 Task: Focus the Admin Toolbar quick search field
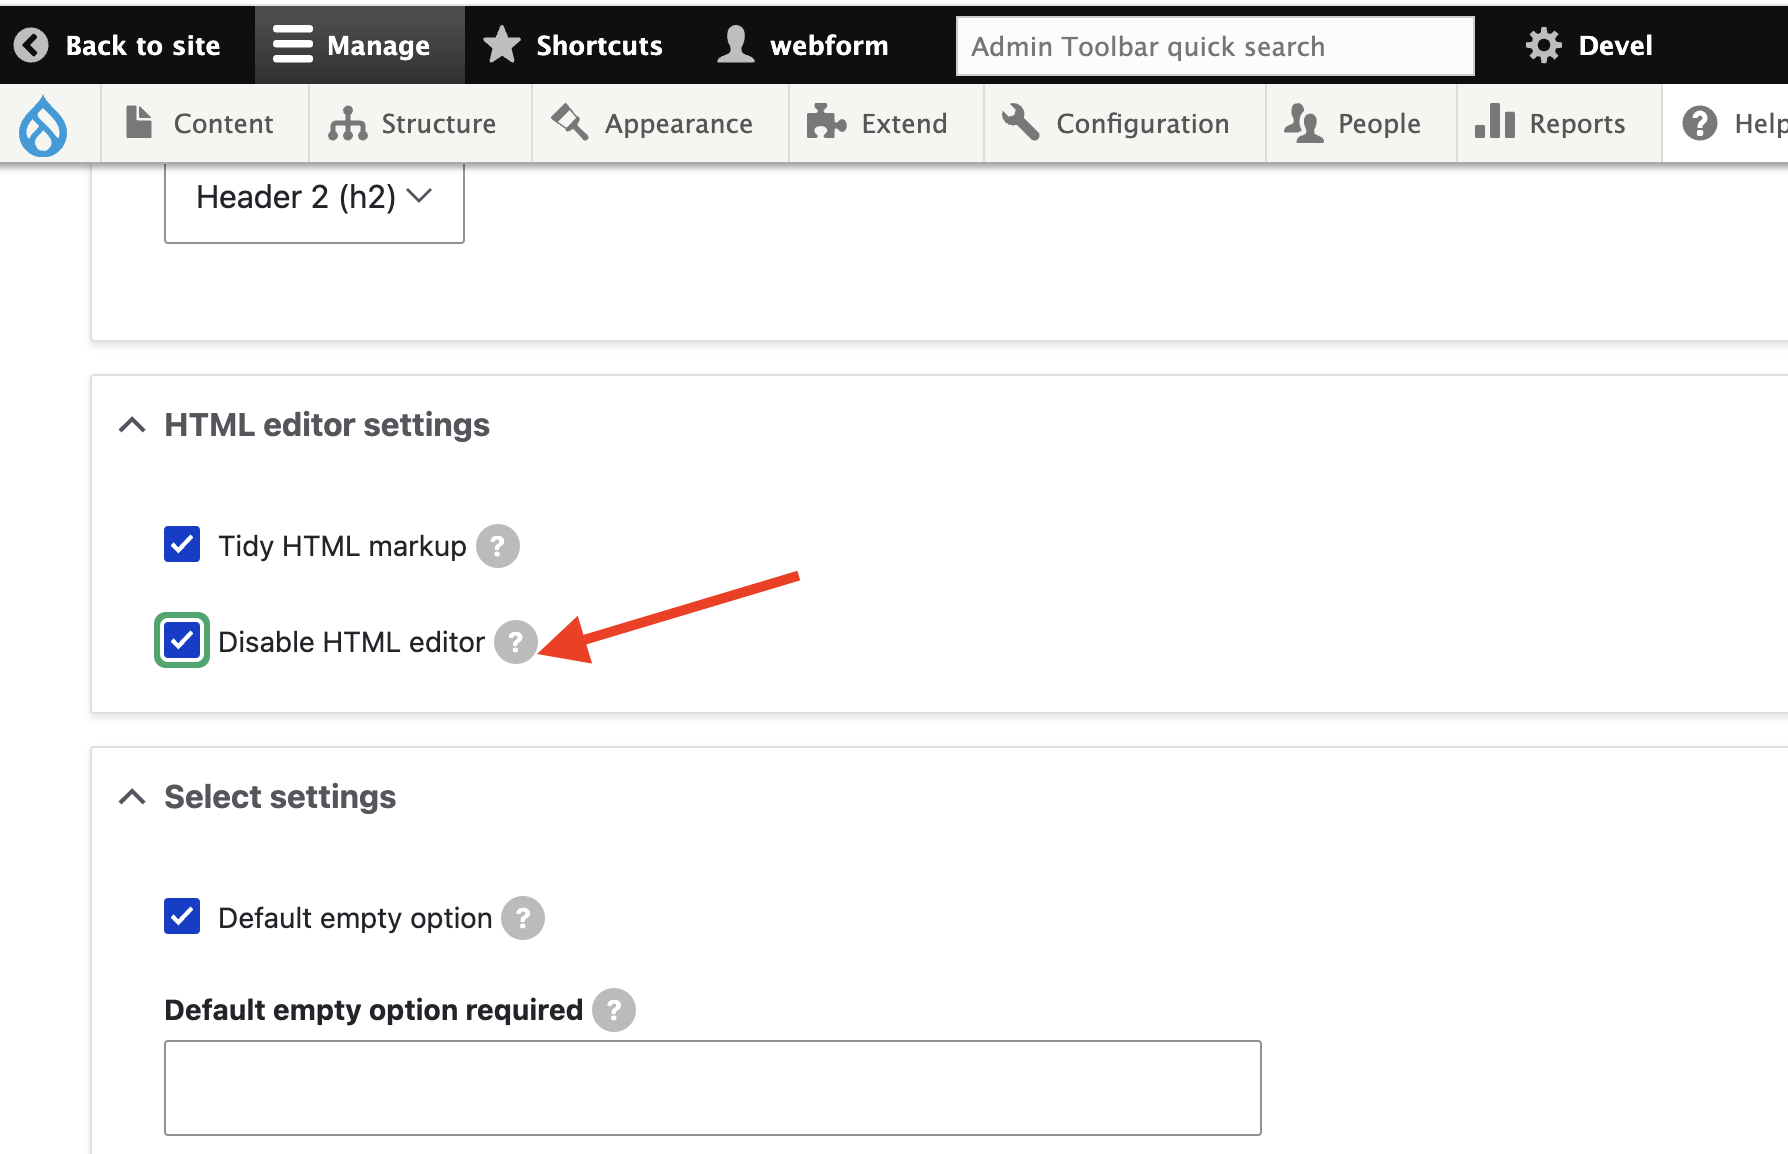1215,46
